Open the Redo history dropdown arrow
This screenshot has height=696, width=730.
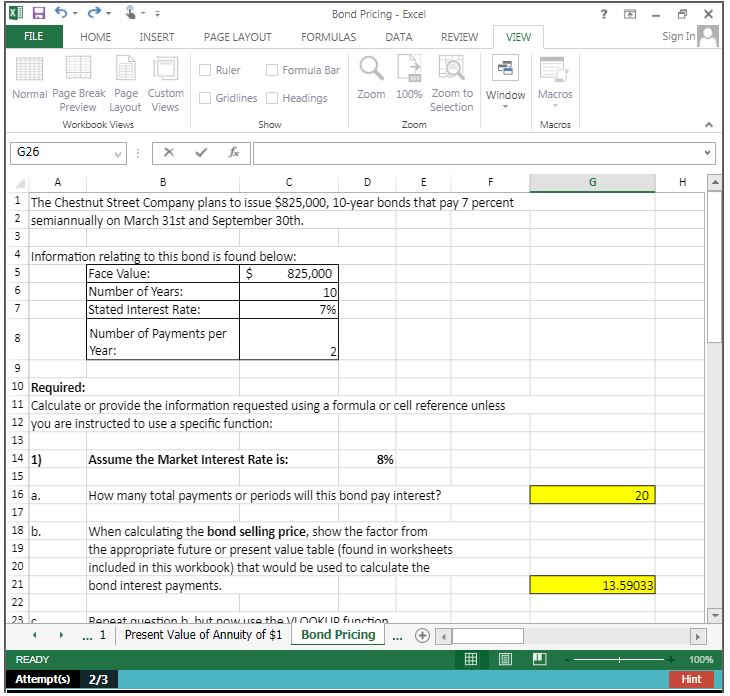[x=108, y=14]
